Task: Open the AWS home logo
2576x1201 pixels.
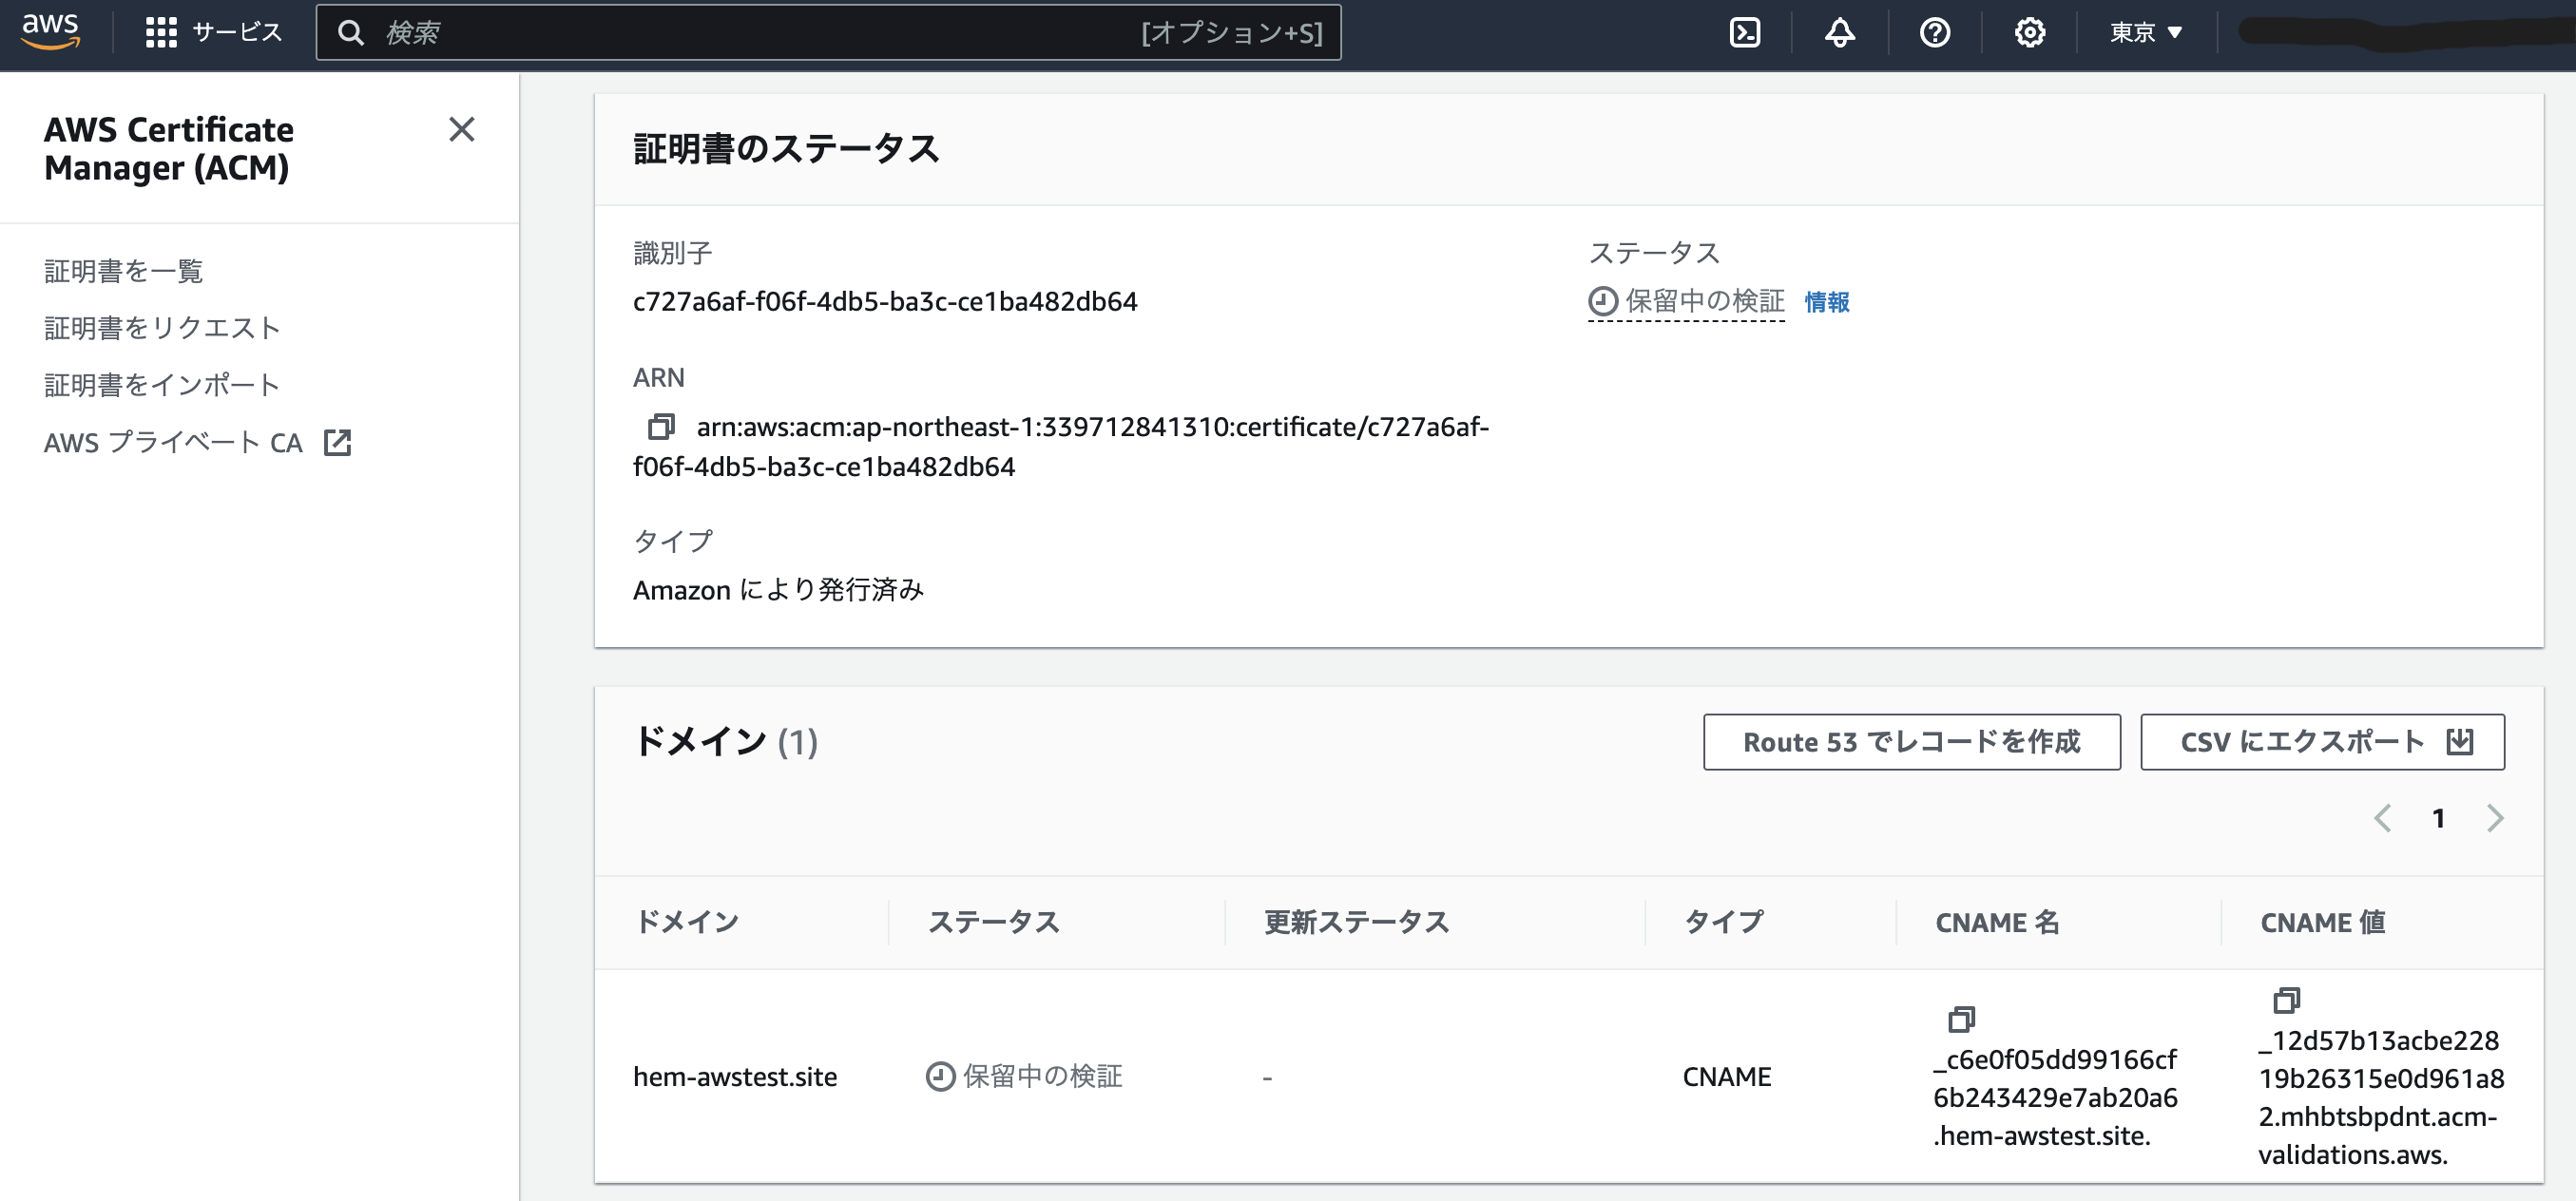Action: tap(50, 32)
